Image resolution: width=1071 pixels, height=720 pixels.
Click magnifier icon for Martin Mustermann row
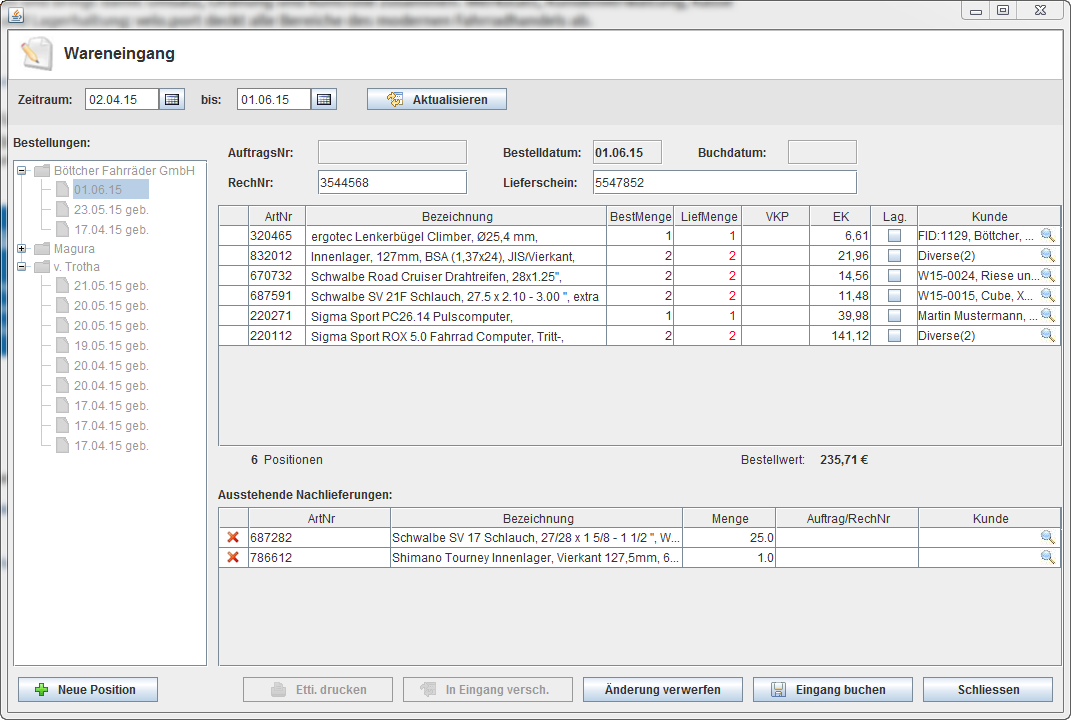(1047, 315)
